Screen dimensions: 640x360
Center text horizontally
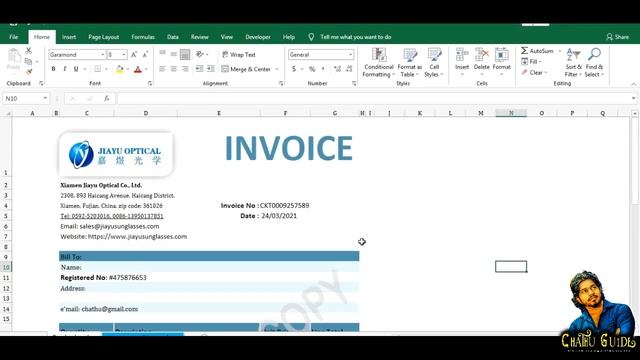pos(174,69)
